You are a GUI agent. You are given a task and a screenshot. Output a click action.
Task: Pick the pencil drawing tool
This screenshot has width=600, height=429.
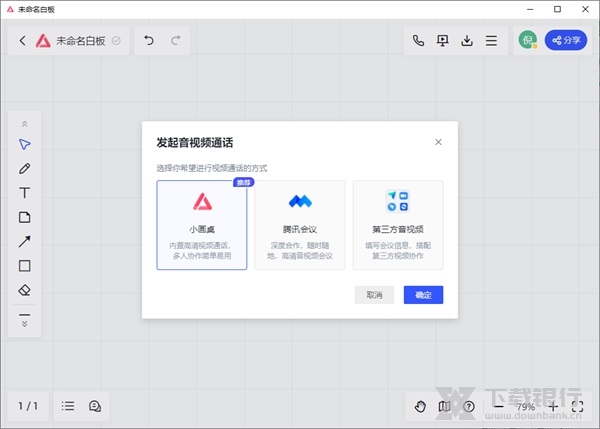[x=24, y=168]
